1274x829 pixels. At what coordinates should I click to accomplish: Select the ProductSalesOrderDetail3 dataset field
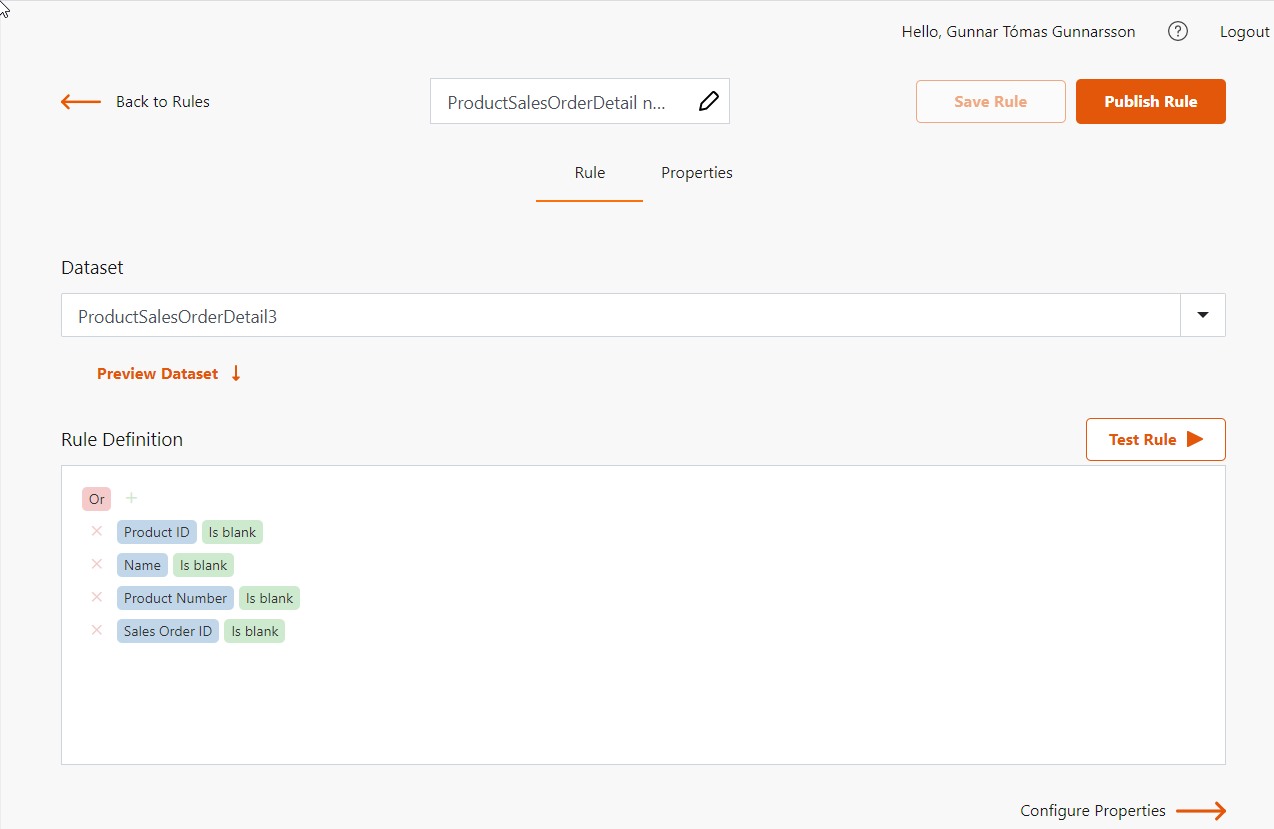pos(621,315)
